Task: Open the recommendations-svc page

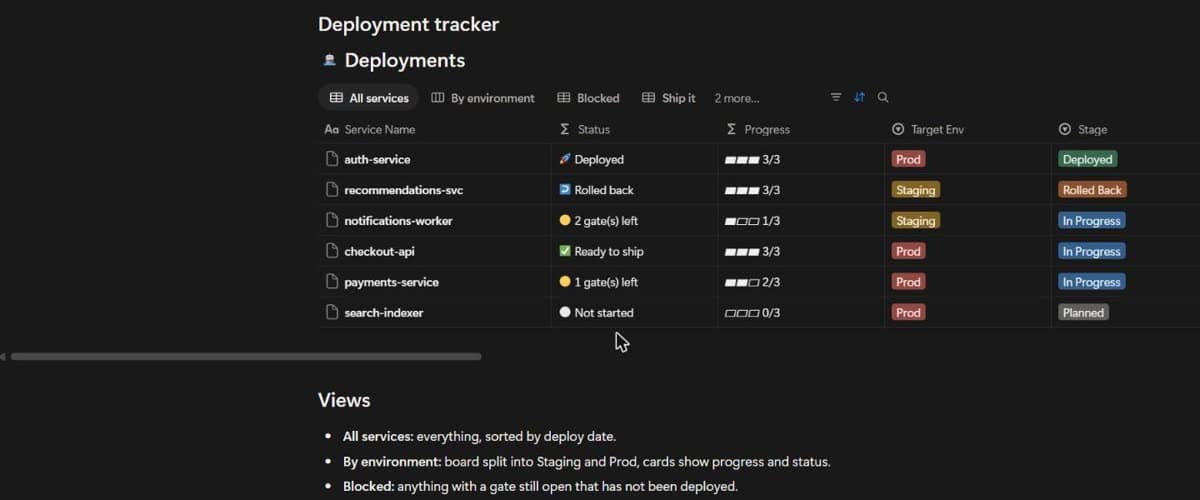Action: click(x=403, y=190)
